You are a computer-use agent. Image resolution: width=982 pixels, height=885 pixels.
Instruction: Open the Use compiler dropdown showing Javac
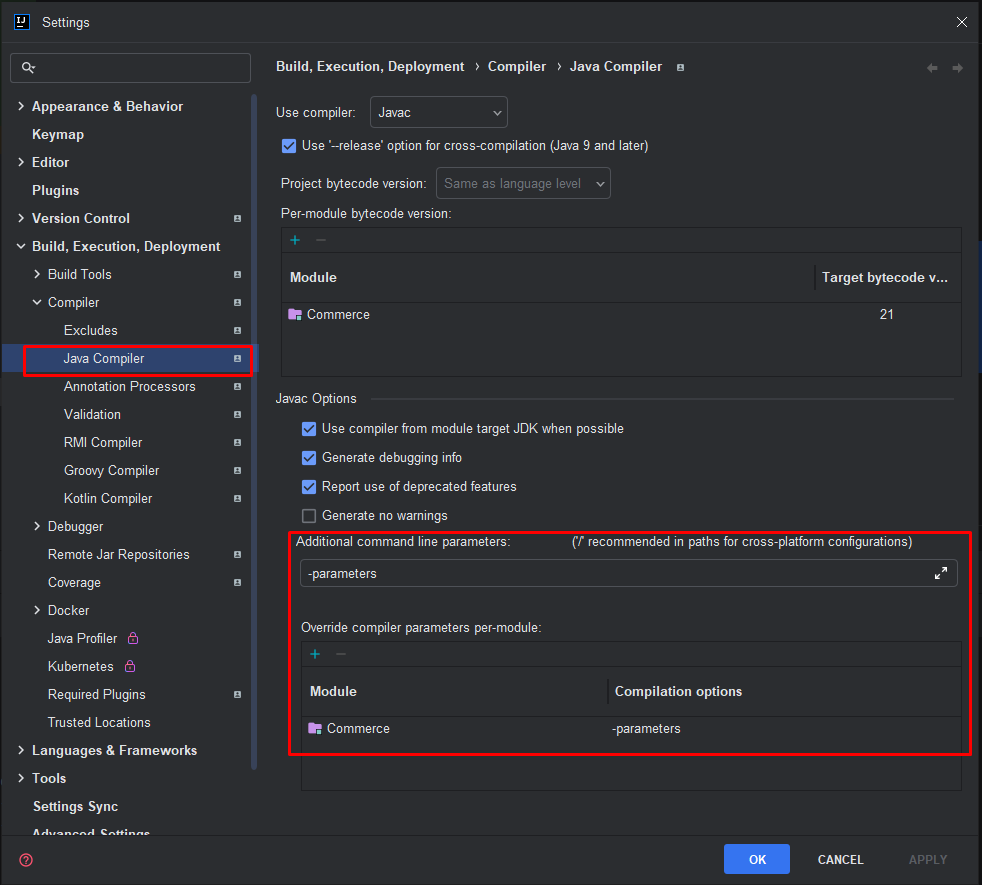tap(438, 112)
